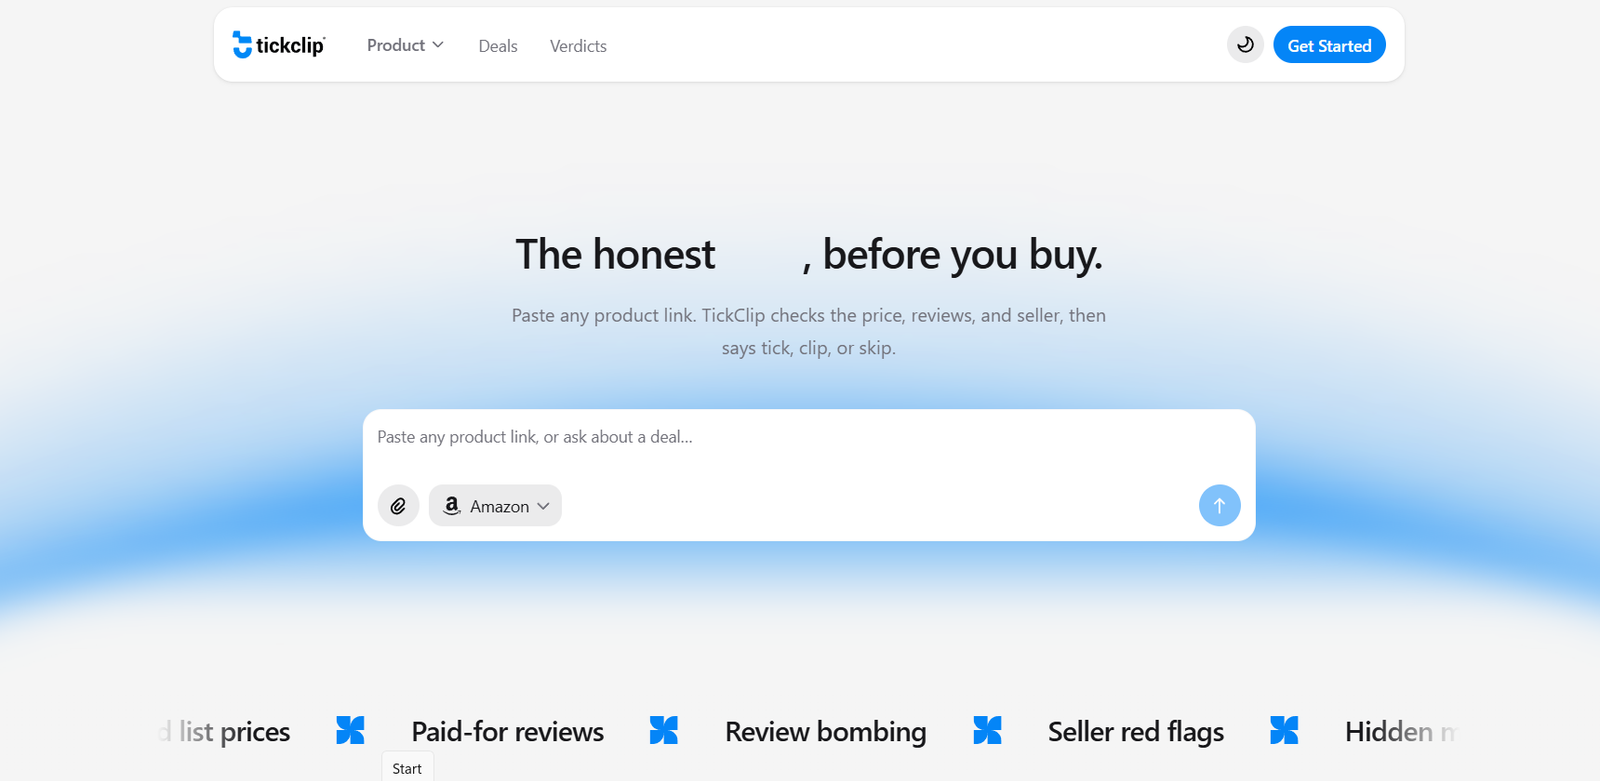Click the Get Started button
Screen dimensions: 1600x781
(1329, 45)
